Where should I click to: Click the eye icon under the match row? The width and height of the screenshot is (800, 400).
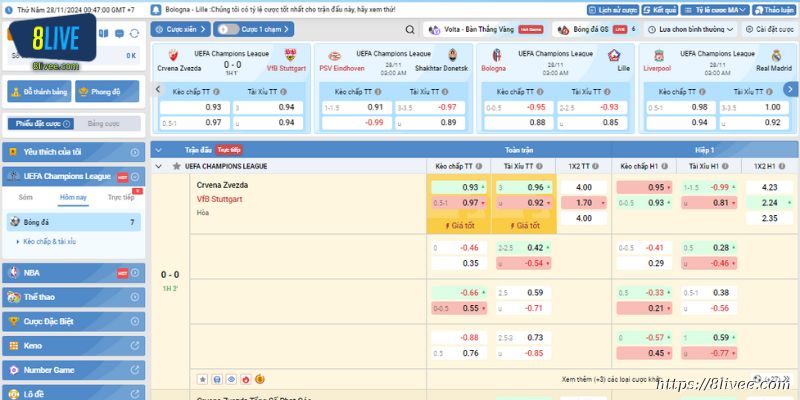(230, 380)
